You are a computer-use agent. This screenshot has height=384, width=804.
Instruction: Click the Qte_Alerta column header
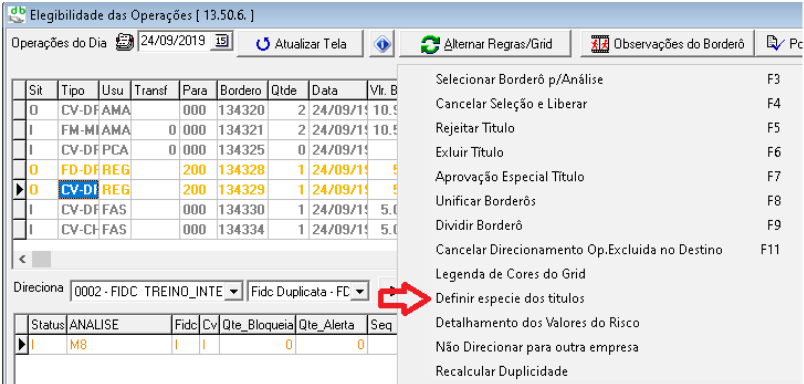(x=331, y=325)
